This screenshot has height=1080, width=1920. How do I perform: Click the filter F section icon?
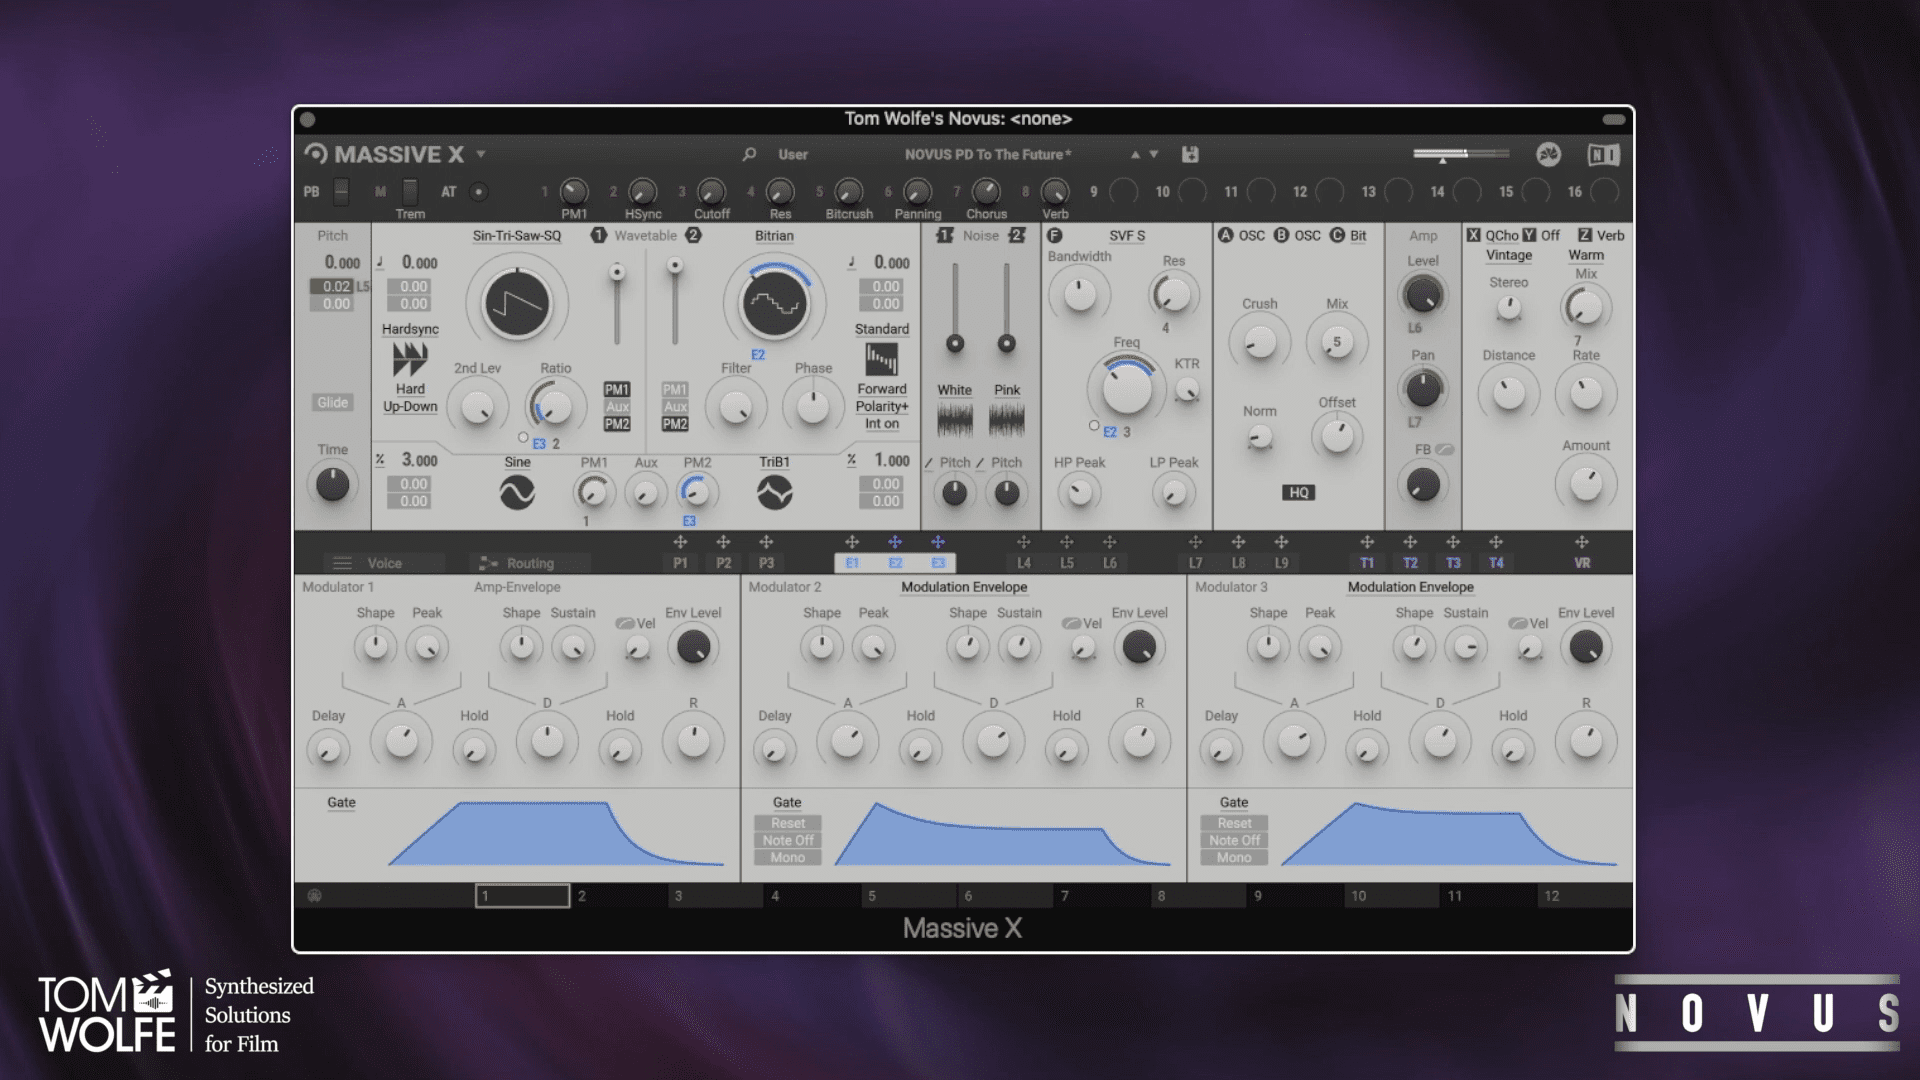[1054, 236]
